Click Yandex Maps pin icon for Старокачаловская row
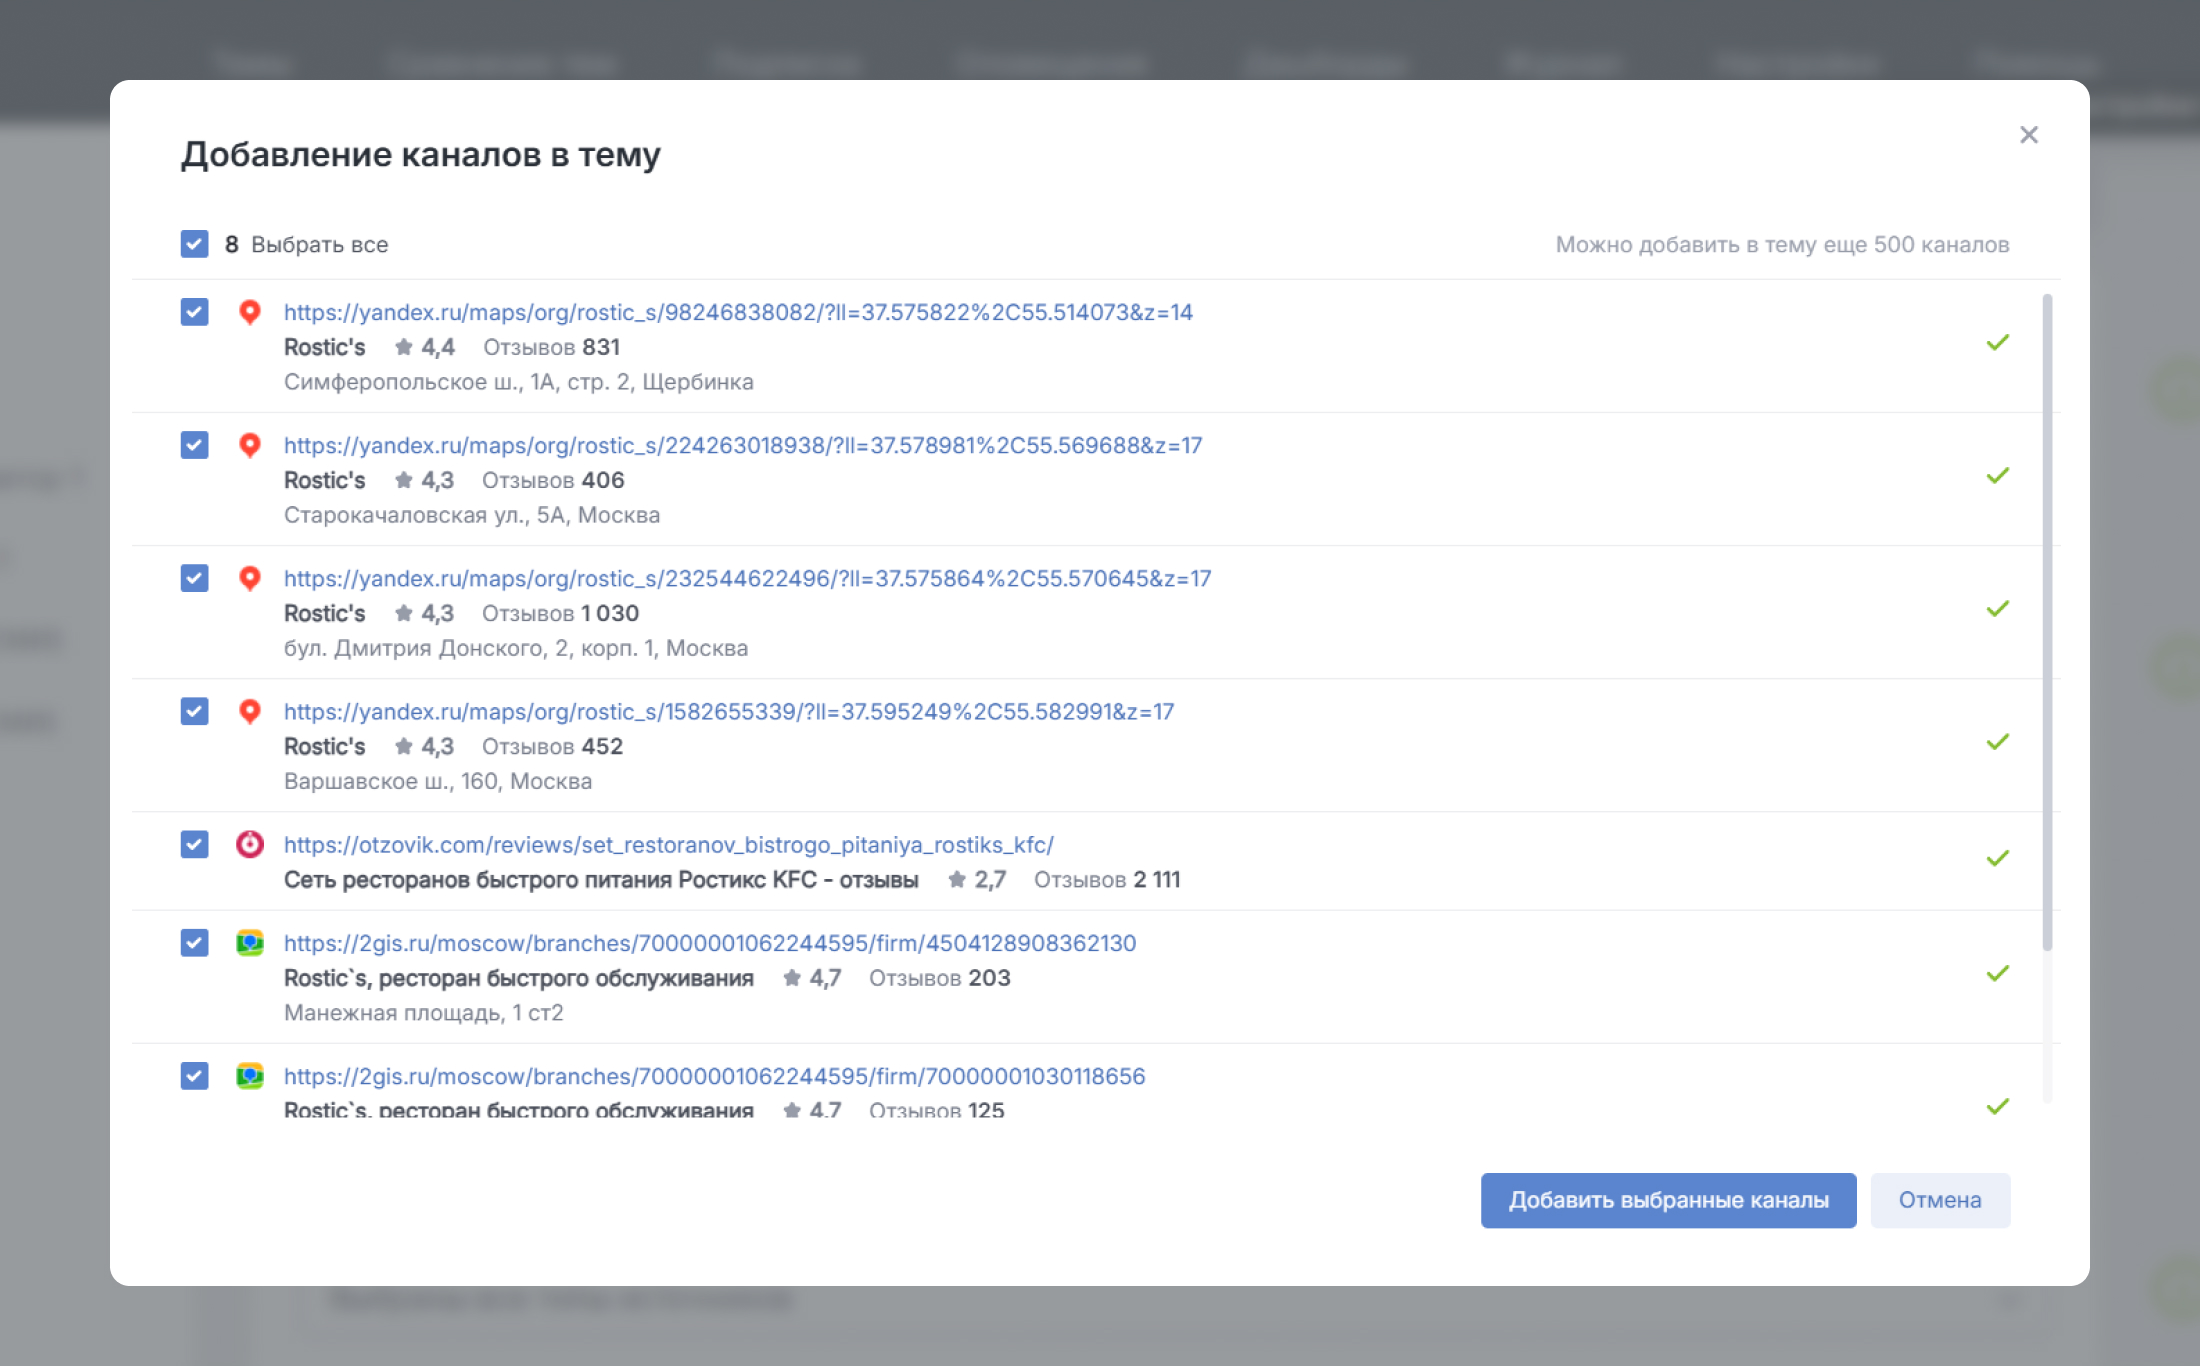 click(x=250, y=445)
